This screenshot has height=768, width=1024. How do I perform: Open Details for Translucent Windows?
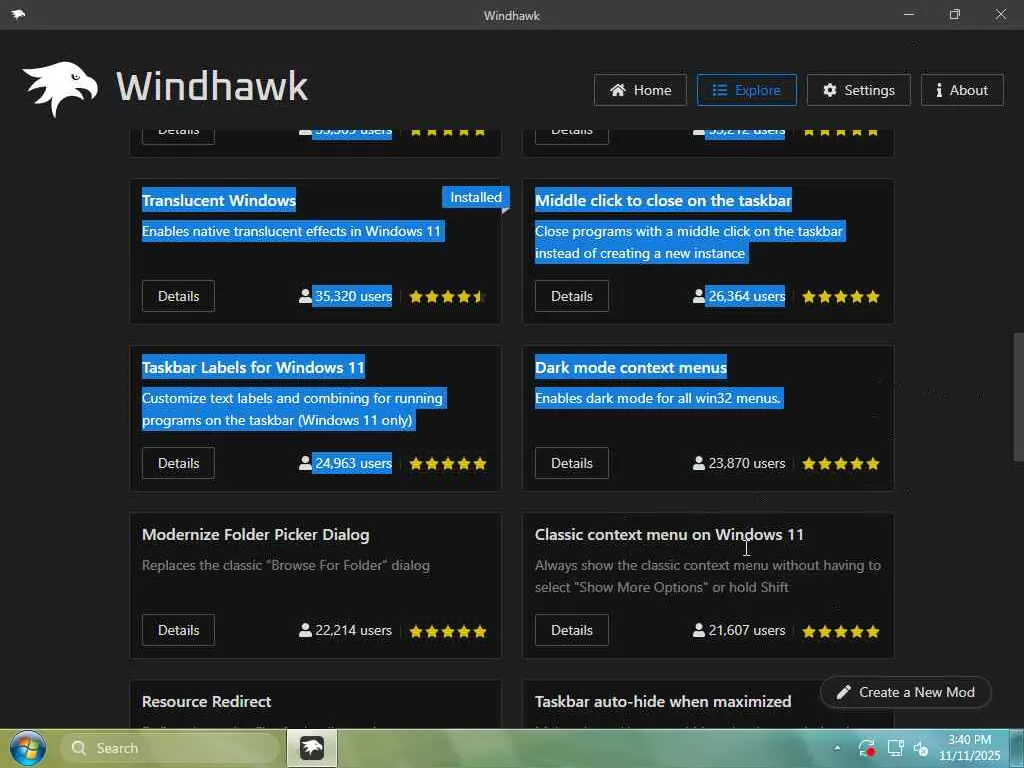point(178,296)
